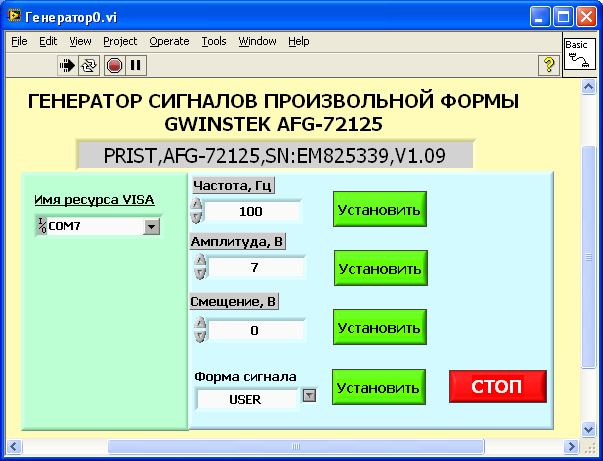Open the Форма сигнала USER dropdown arrow

[x=310, y=395]
